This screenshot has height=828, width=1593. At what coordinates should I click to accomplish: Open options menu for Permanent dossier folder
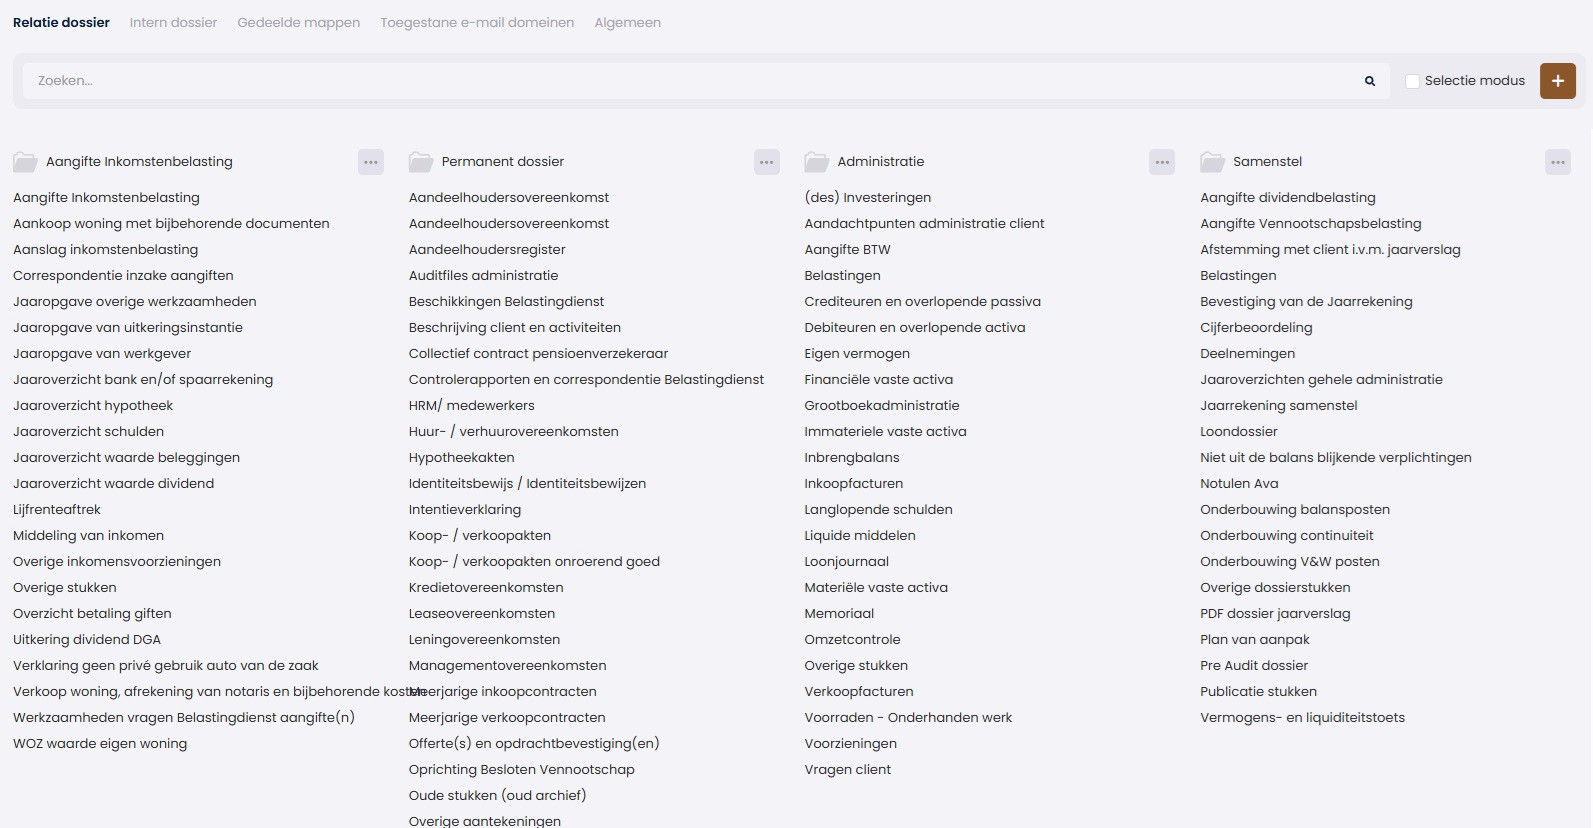coord(767,162)
